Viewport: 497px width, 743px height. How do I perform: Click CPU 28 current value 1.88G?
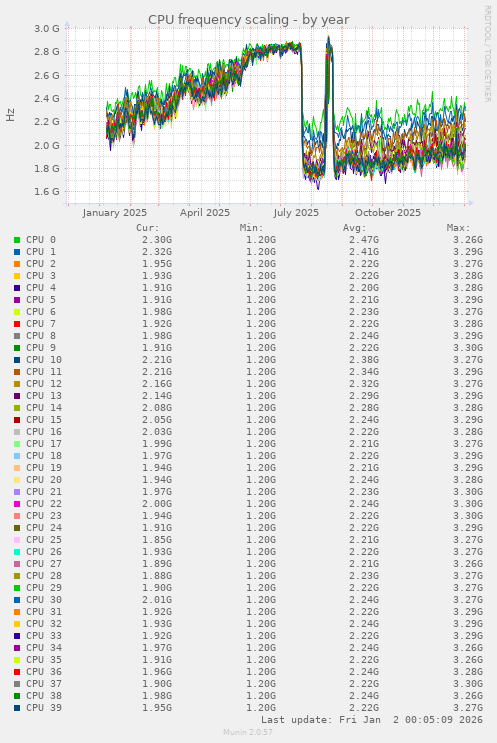pyautogui.click(x=157, y=576)
